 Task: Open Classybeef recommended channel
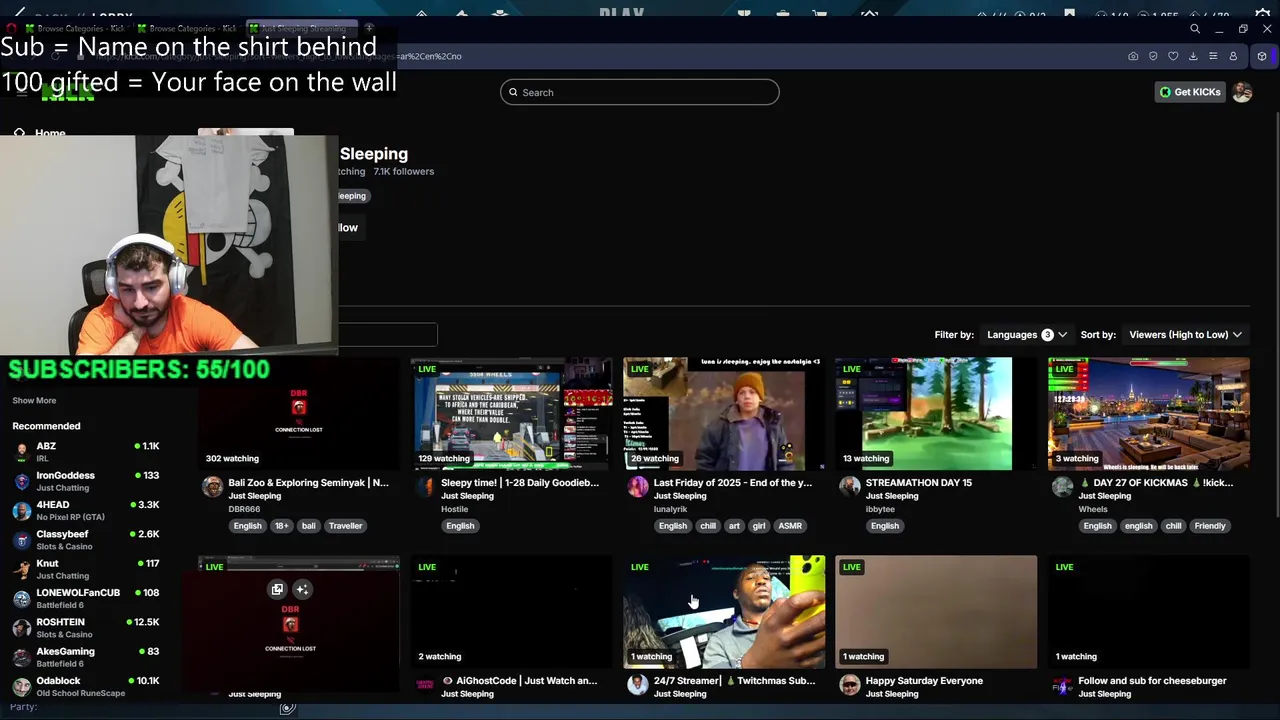click(85, 540)
